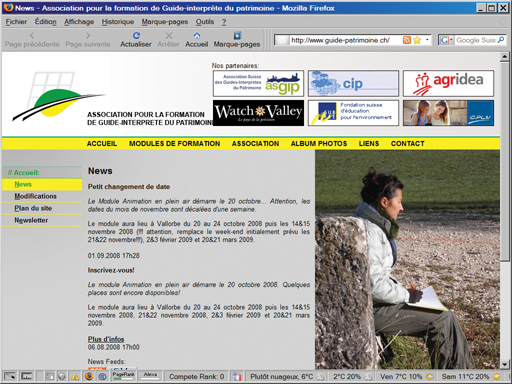Click the search magnifier icon
The width and height of the screenshot is (512, 384).
(x=501, y=40)
